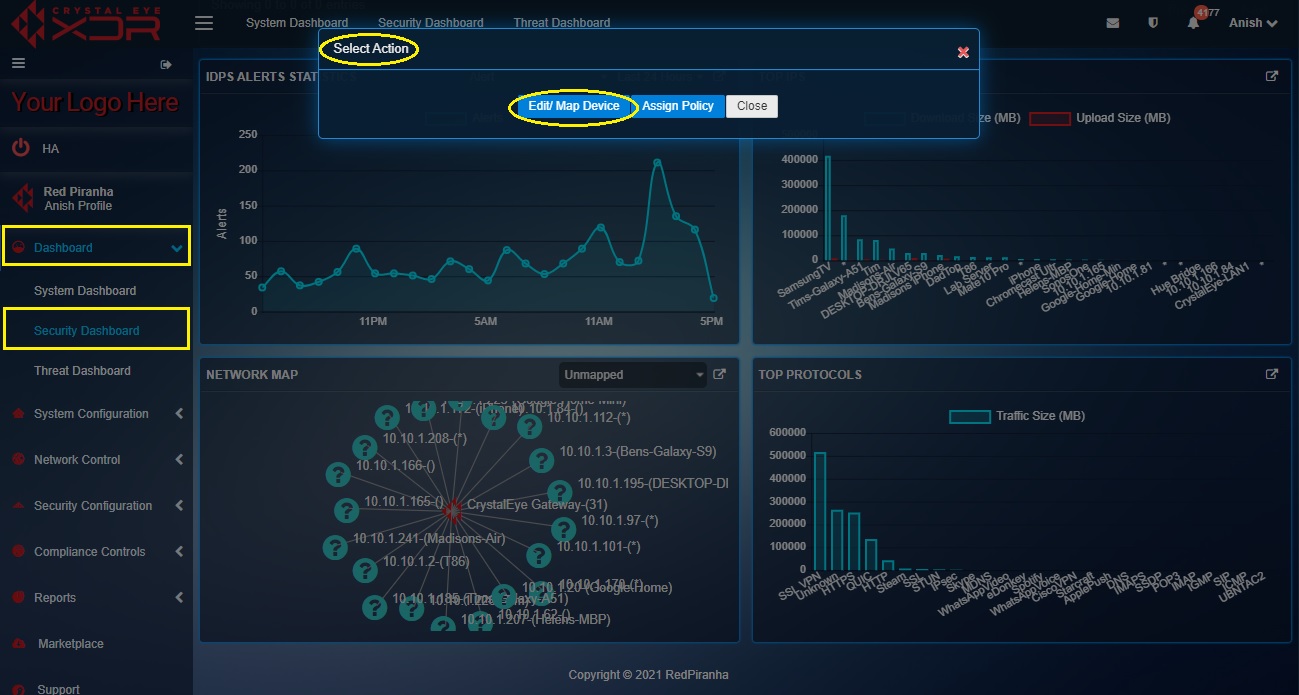Select the 10.10.1.101 unknown device node
1299x695 pixels.
[538, 556]
